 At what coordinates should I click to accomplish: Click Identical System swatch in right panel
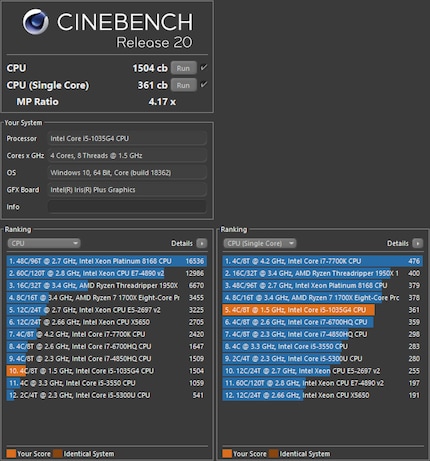pos(273,454)
